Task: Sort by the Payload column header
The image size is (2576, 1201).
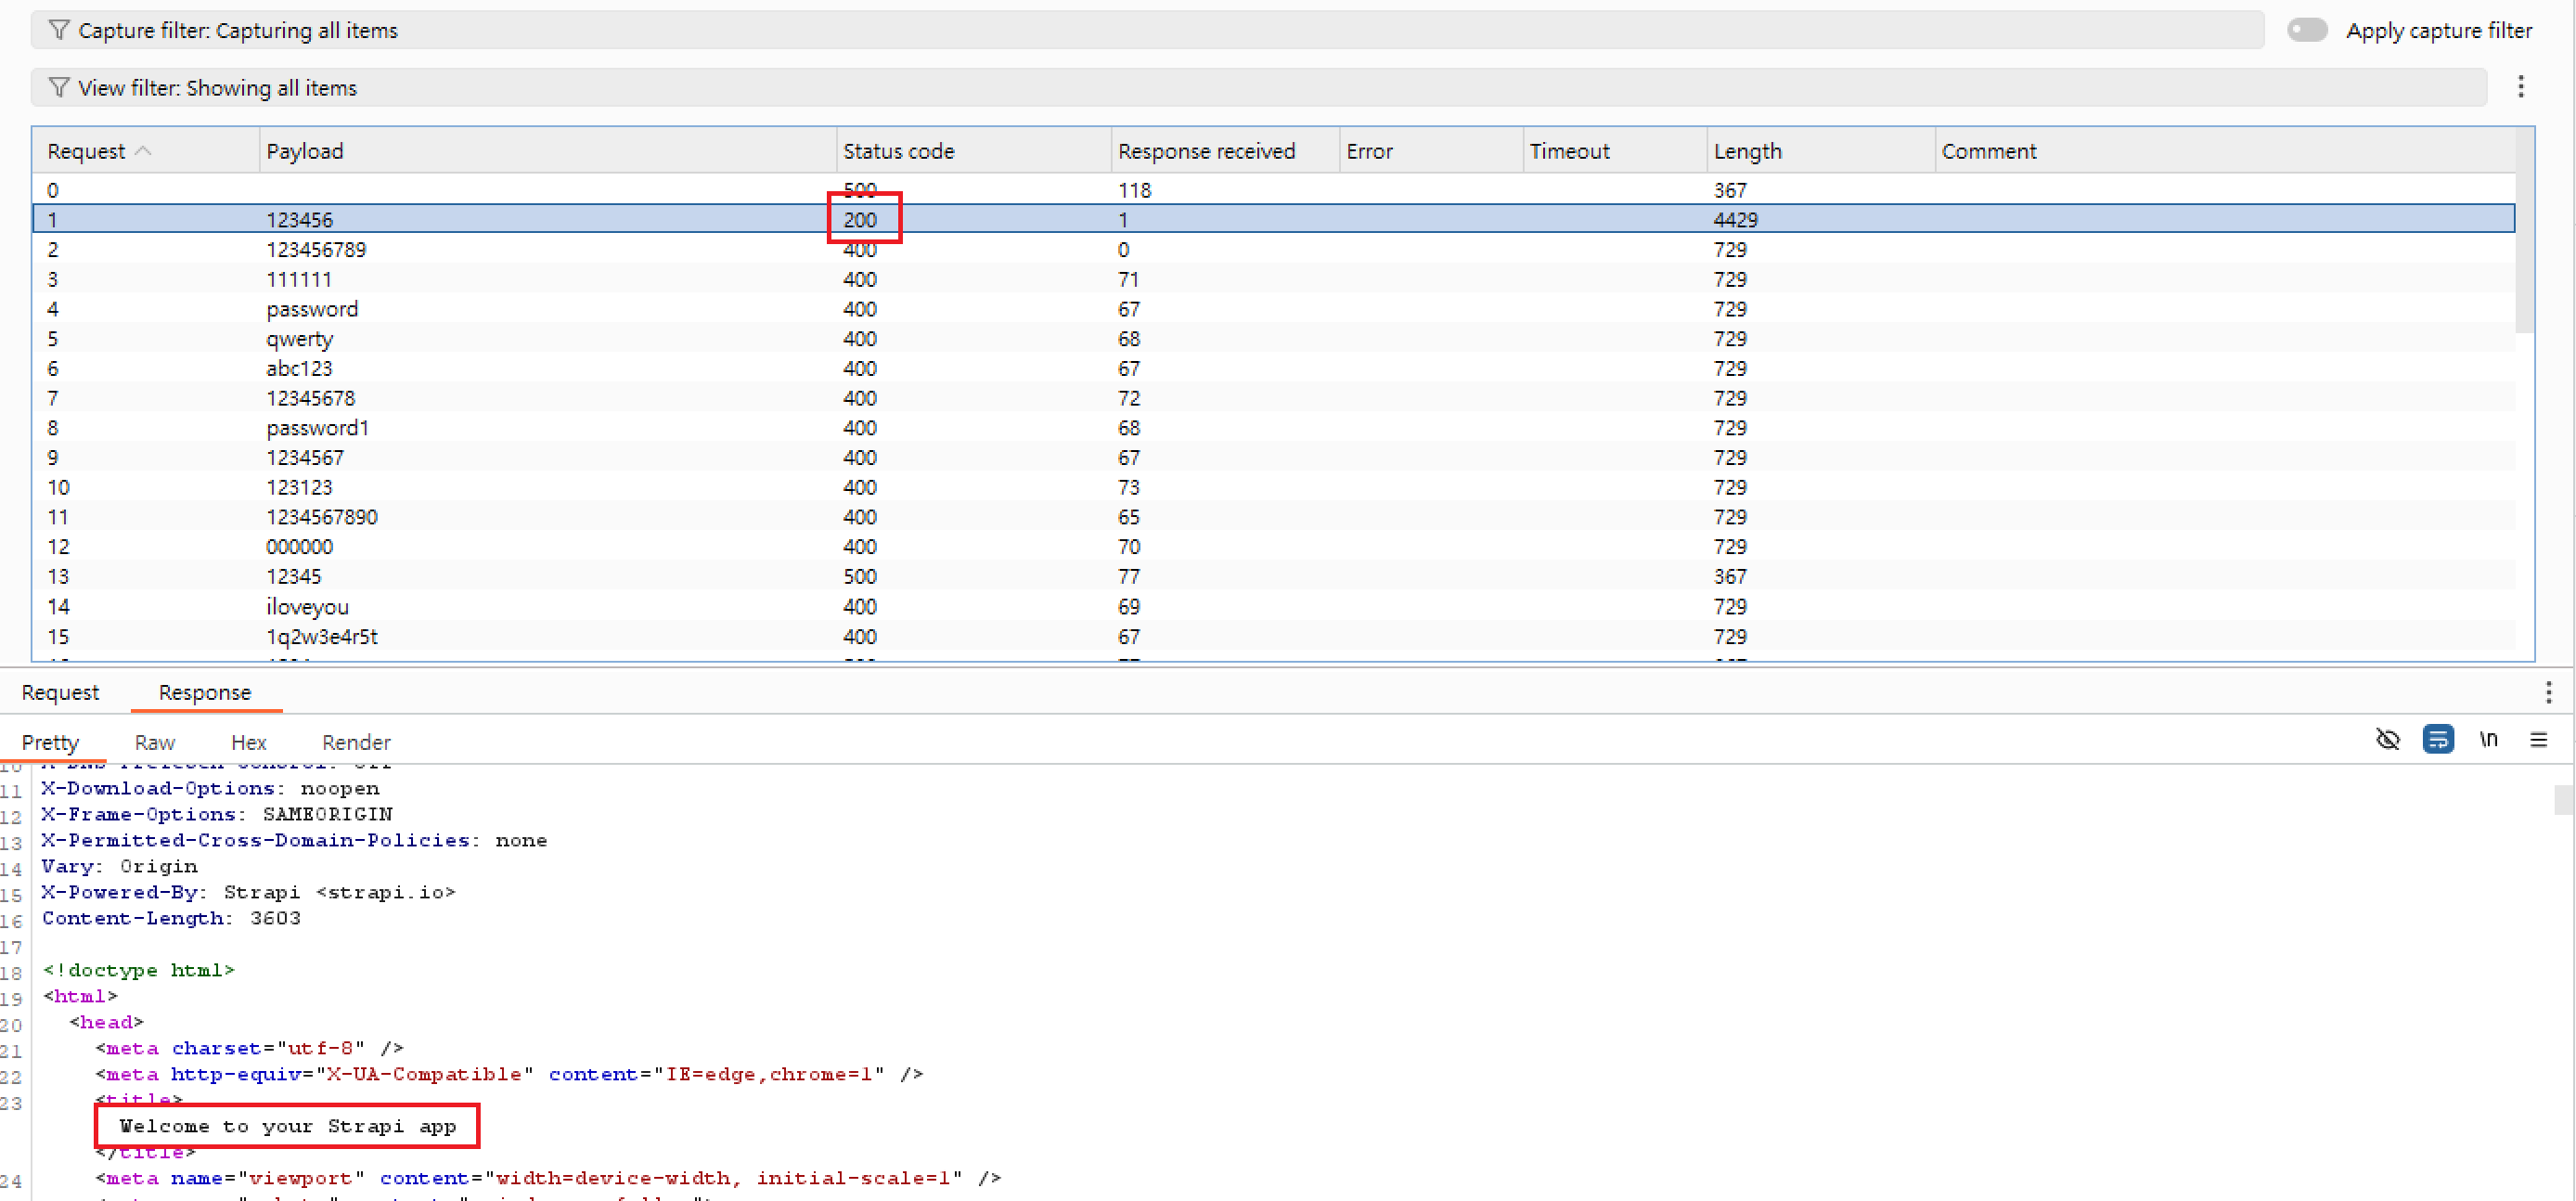Action: tap(547, 151)
